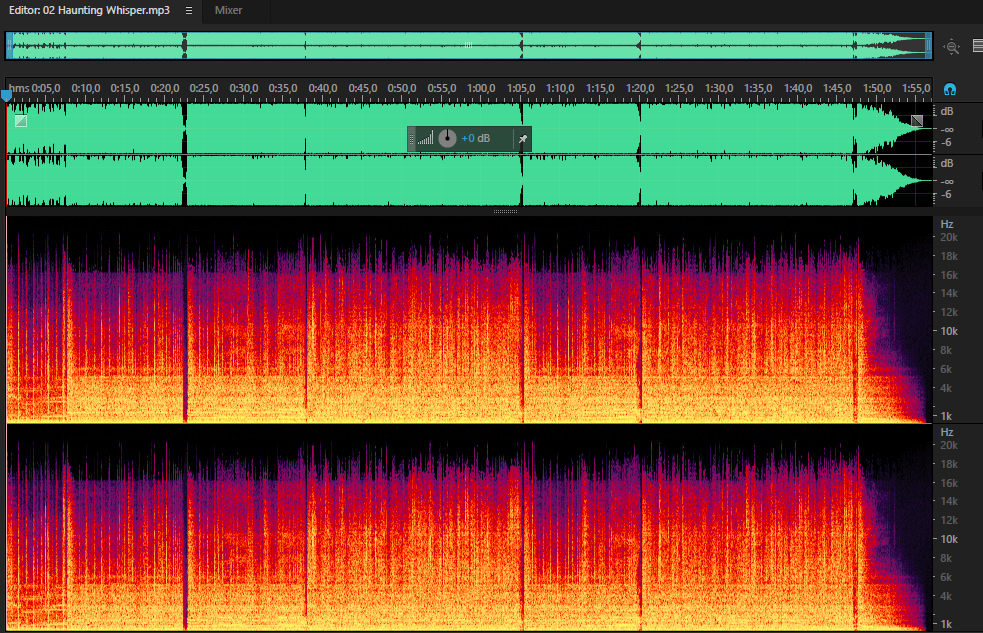Click 1:30,0 on the time ruler
This screenshot has width=983, height=633.
[718, 88]
